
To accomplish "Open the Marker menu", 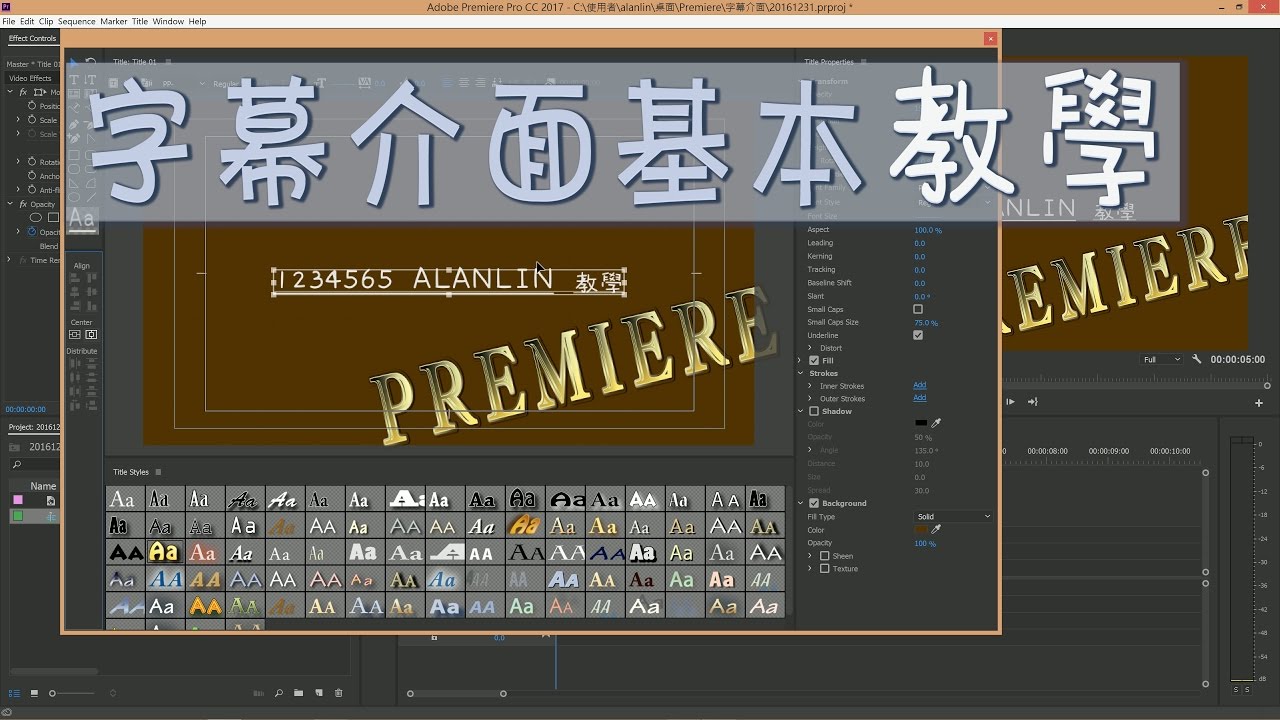I will point(114,21).
